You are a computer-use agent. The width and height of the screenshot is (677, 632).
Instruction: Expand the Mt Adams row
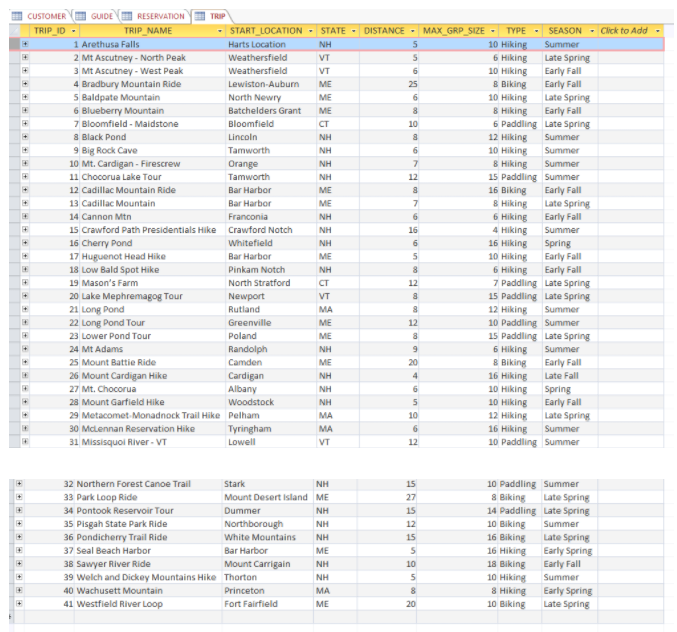click(x=25, y=349)
